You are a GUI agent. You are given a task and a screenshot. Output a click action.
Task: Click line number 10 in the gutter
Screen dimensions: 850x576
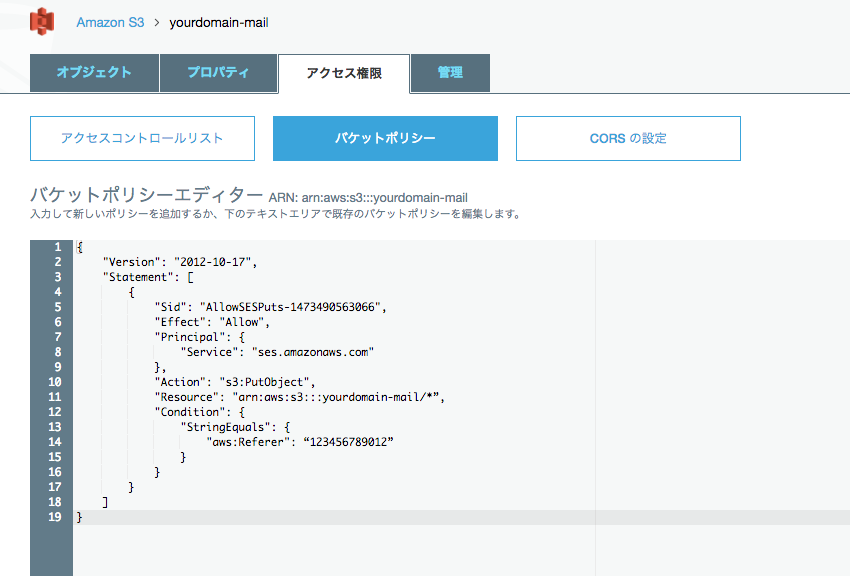coord(55,382)
